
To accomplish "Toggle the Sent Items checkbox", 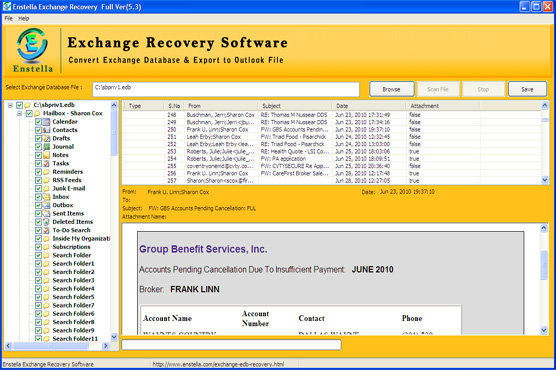I will pos(38,214).
